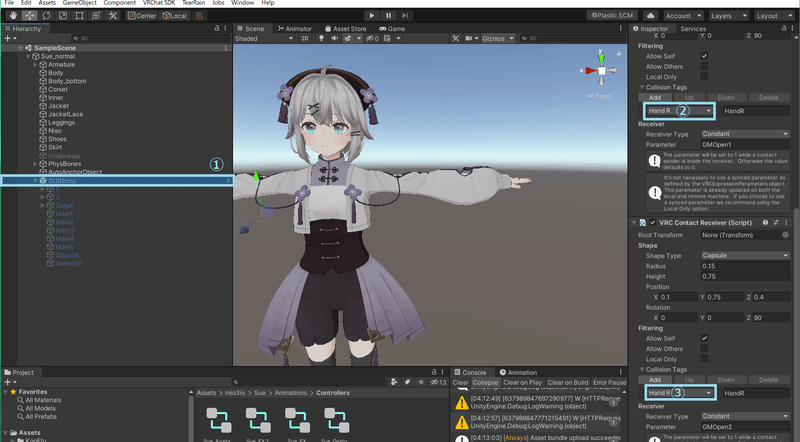Open Shaded draw mode dropdown

click(264, 38)
